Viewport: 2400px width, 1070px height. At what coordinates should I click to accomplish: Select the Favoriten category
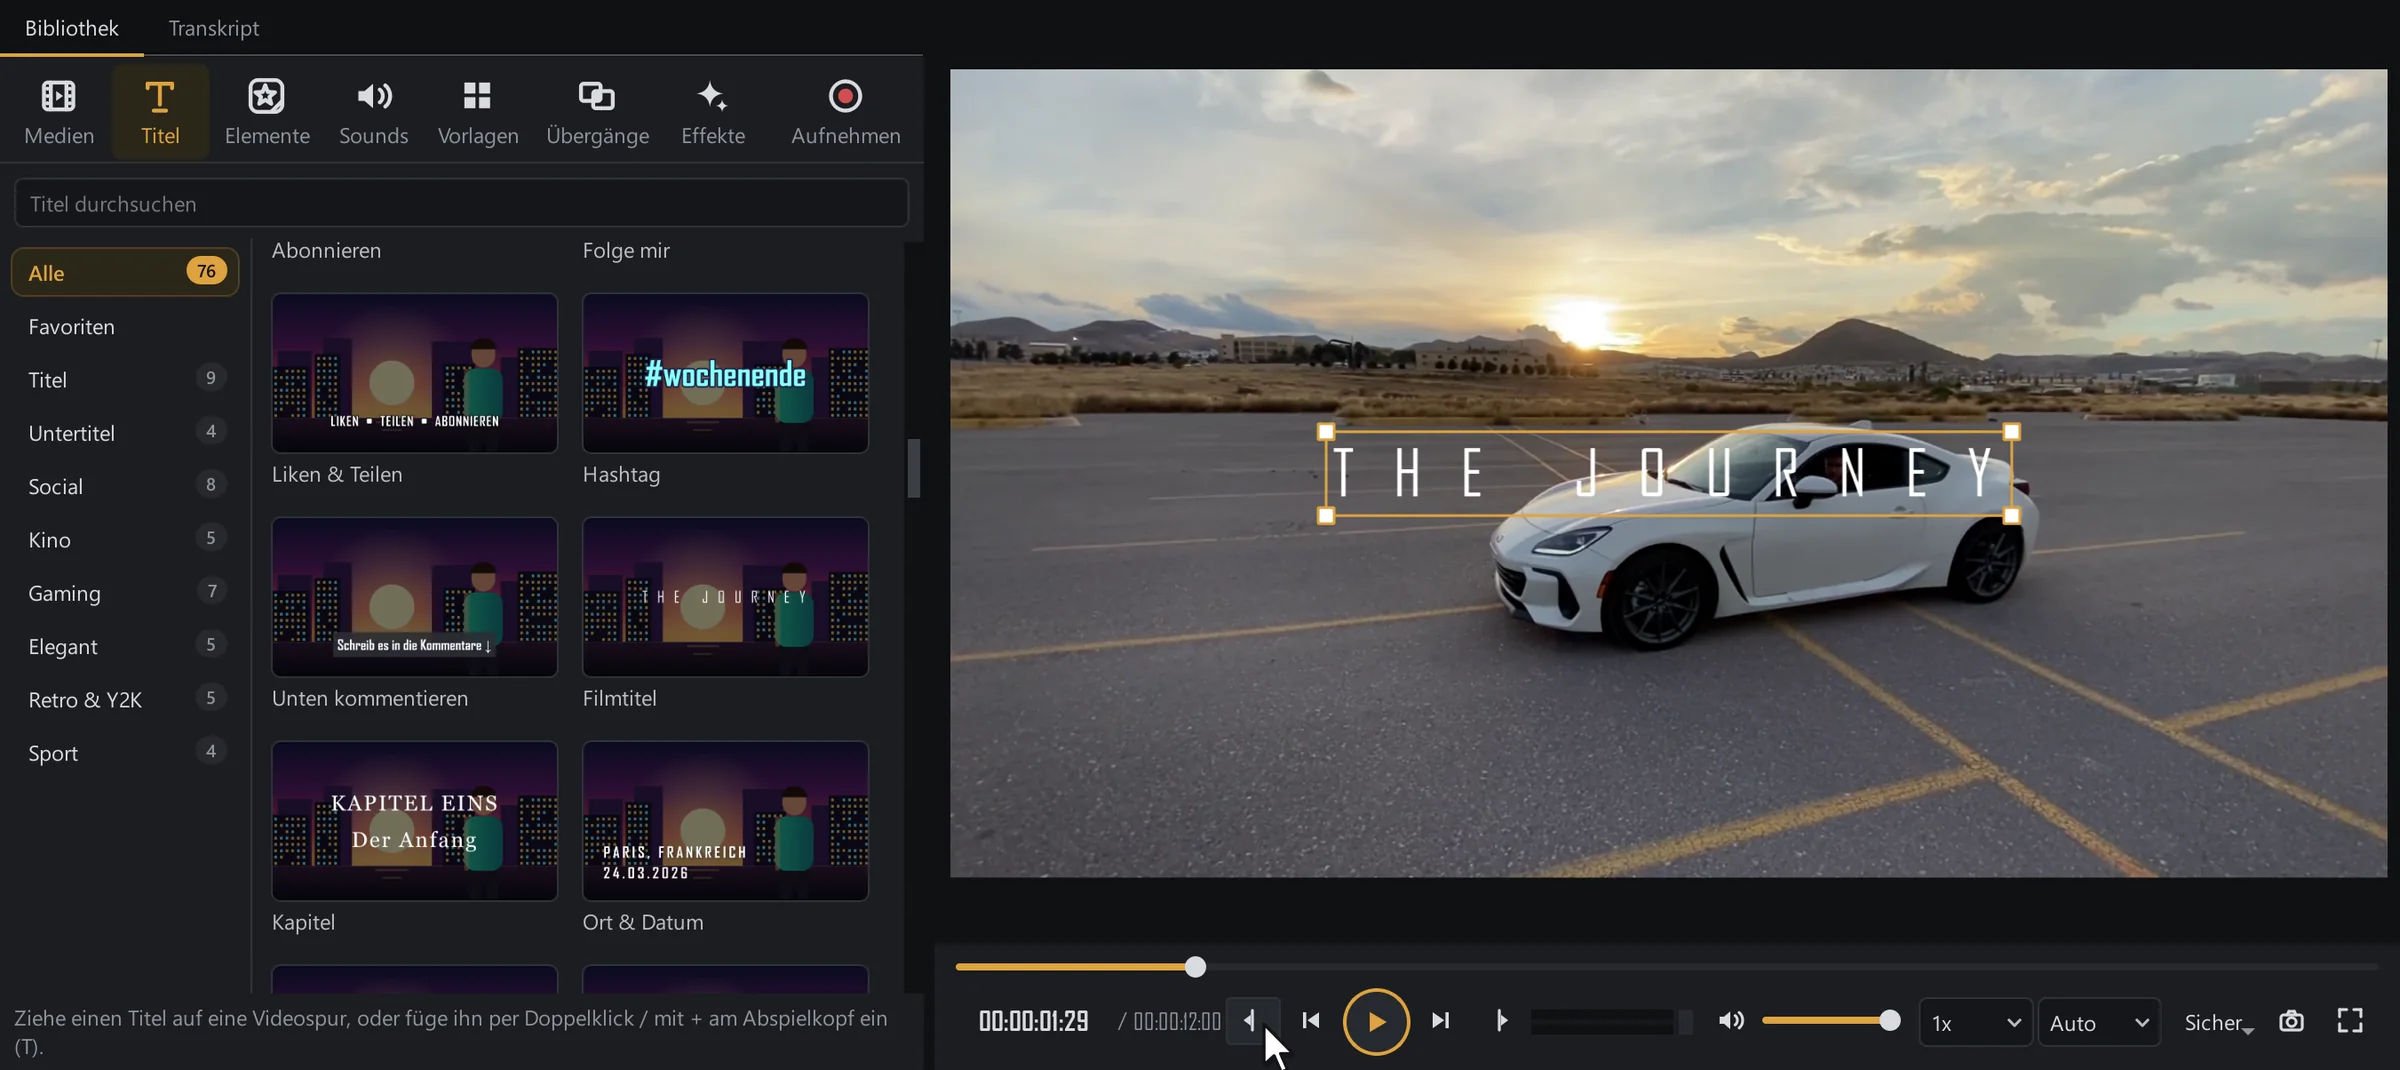point(125,326)
